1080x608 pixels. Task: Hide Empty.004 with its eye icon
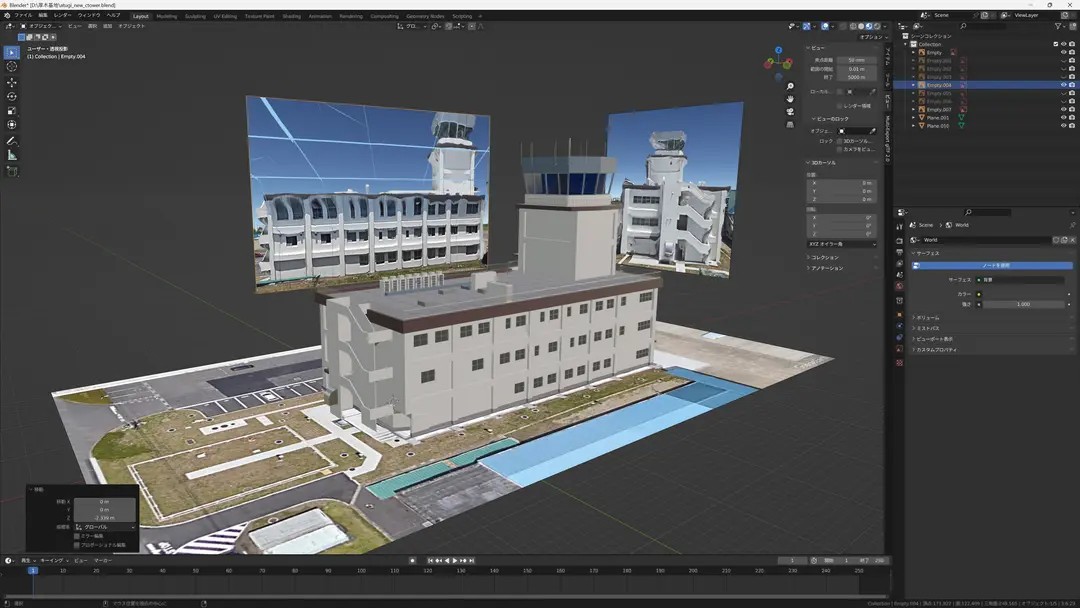point(1063,85)
